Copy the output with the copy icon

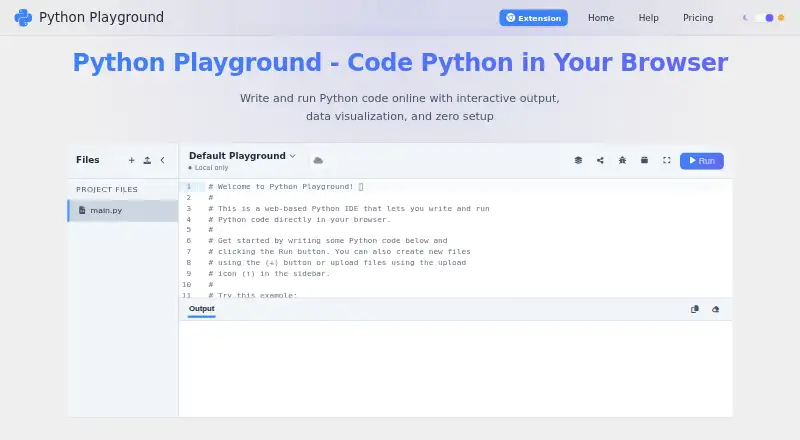click(x=694, y=309)
